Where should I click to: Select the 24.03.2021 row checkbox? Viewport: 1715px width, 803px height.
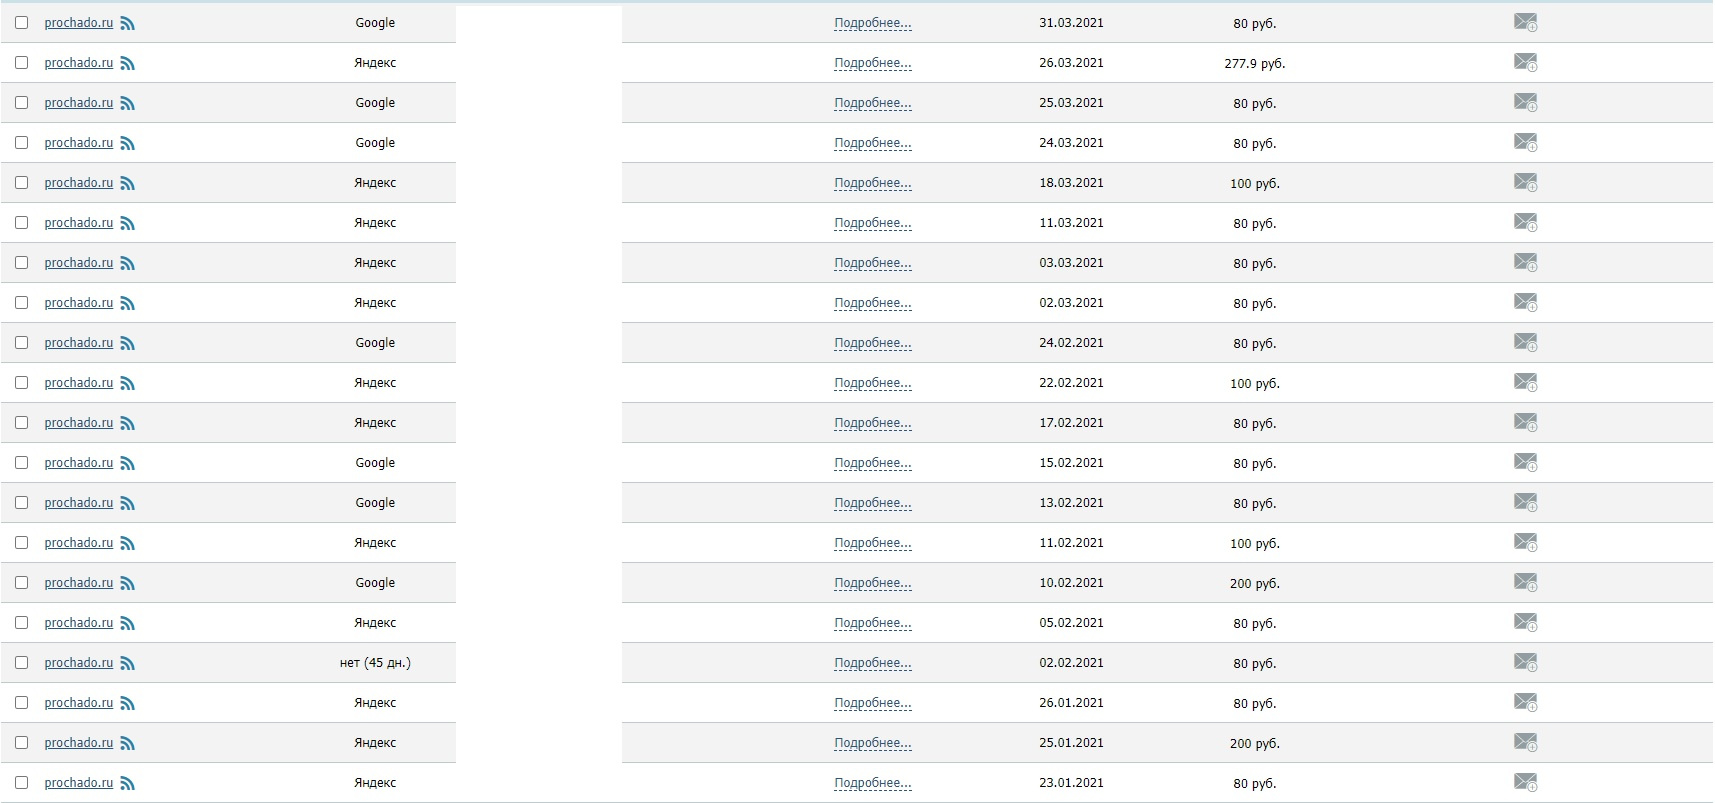[x=21, y=142]
